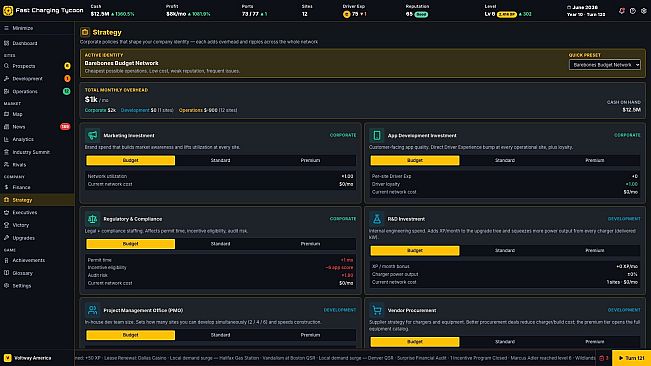Open the Rivals page

click(37, 165)
